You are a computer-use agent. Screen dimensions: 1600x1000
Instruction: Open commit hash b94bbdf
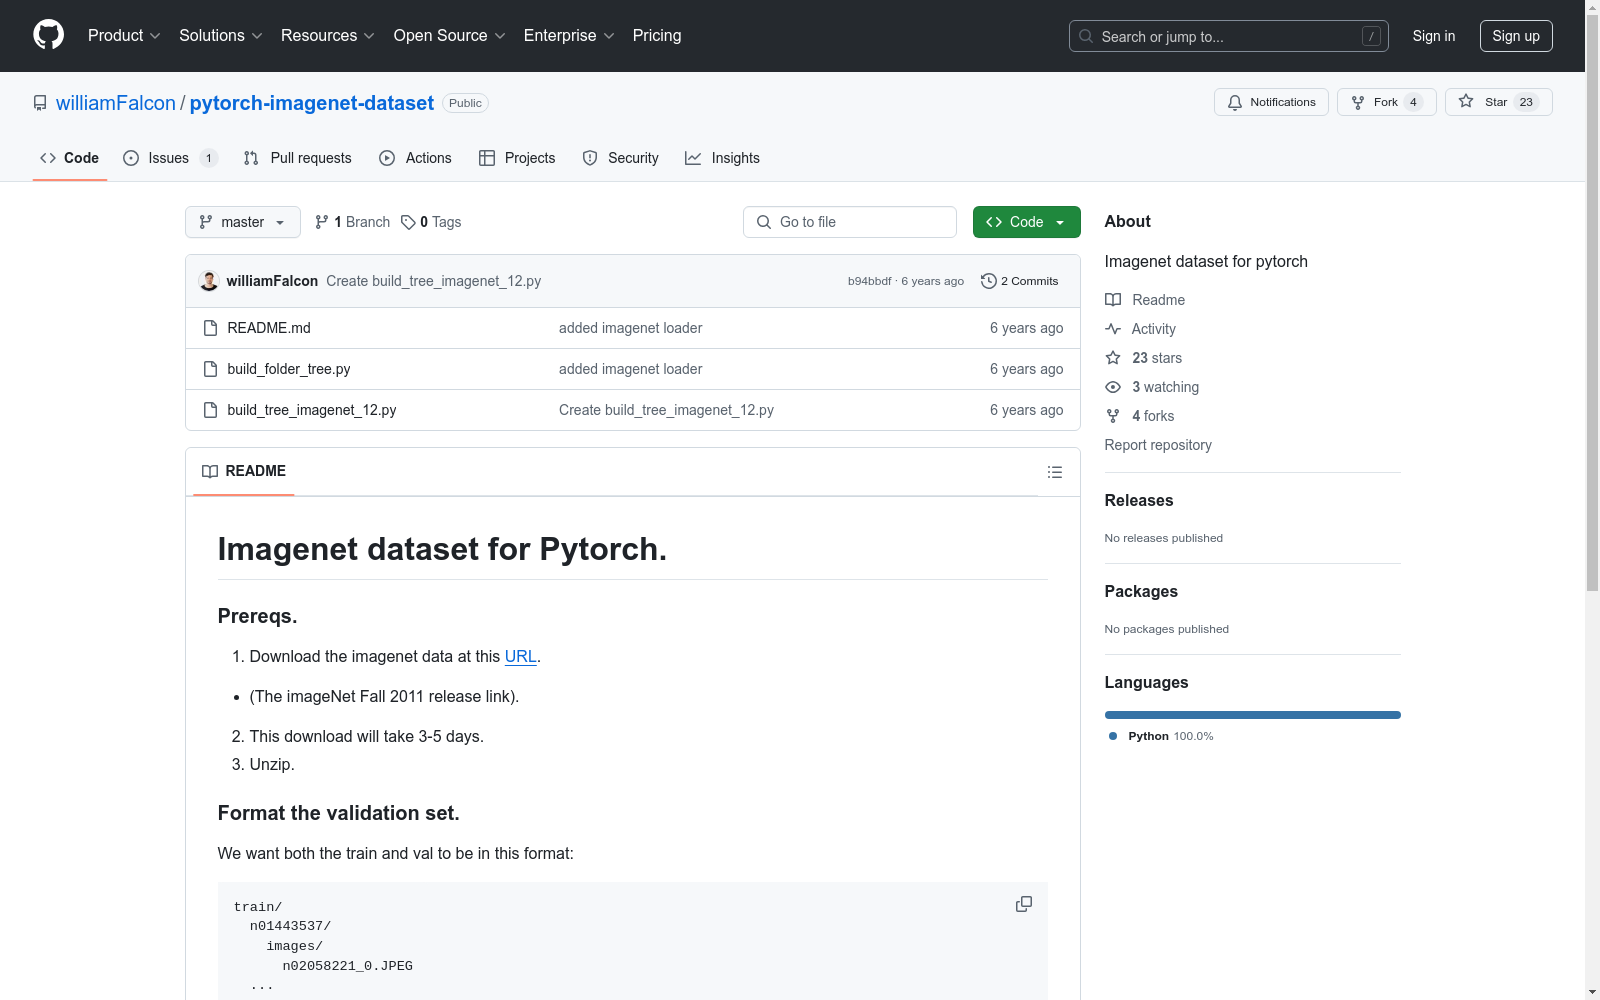tap(869, 281)
